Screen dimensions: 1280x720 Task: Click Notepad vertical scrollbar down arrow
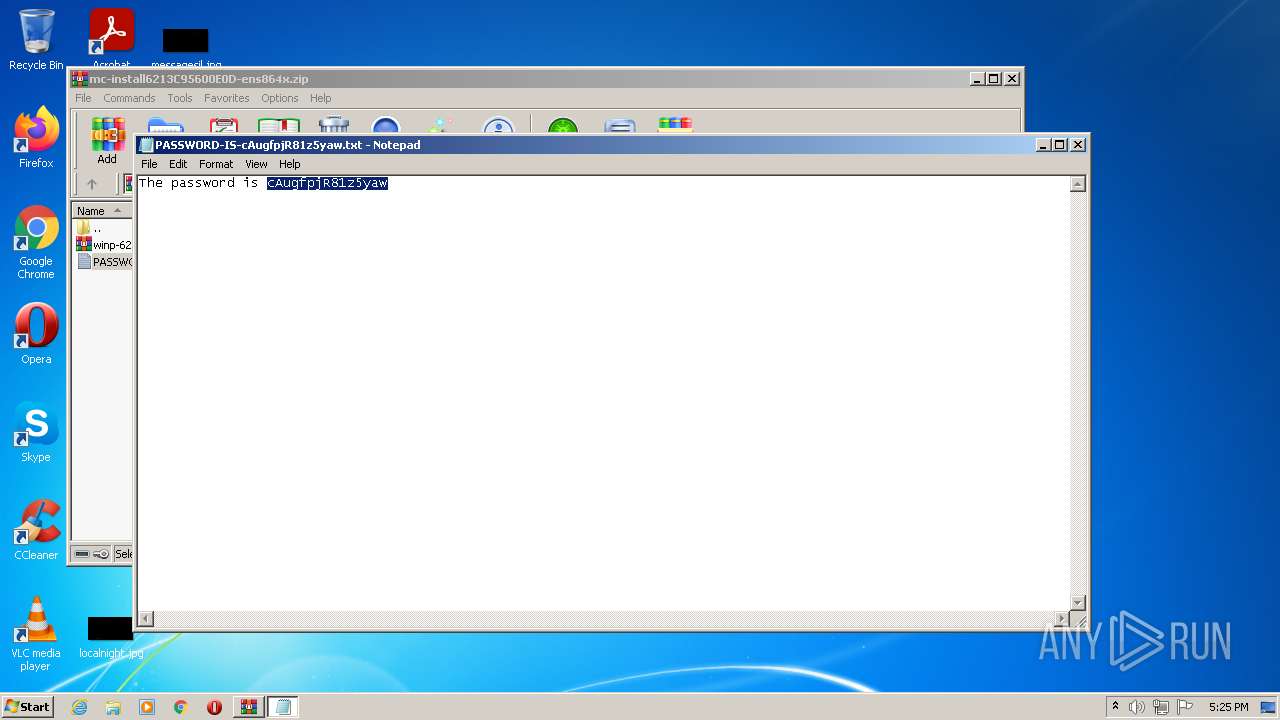click(x=1078, y=602)
